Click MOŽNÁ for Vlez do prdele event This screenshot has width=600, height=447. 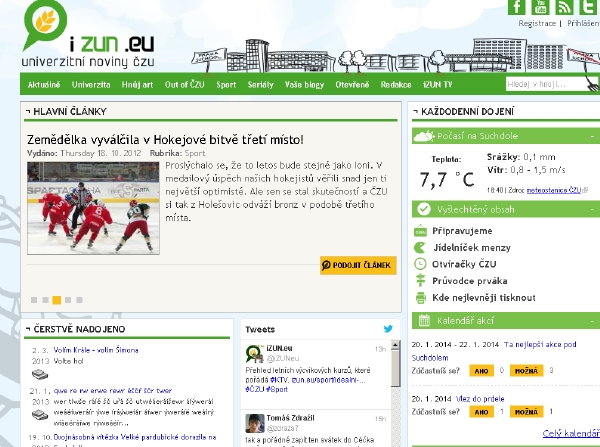click(527, 412)
